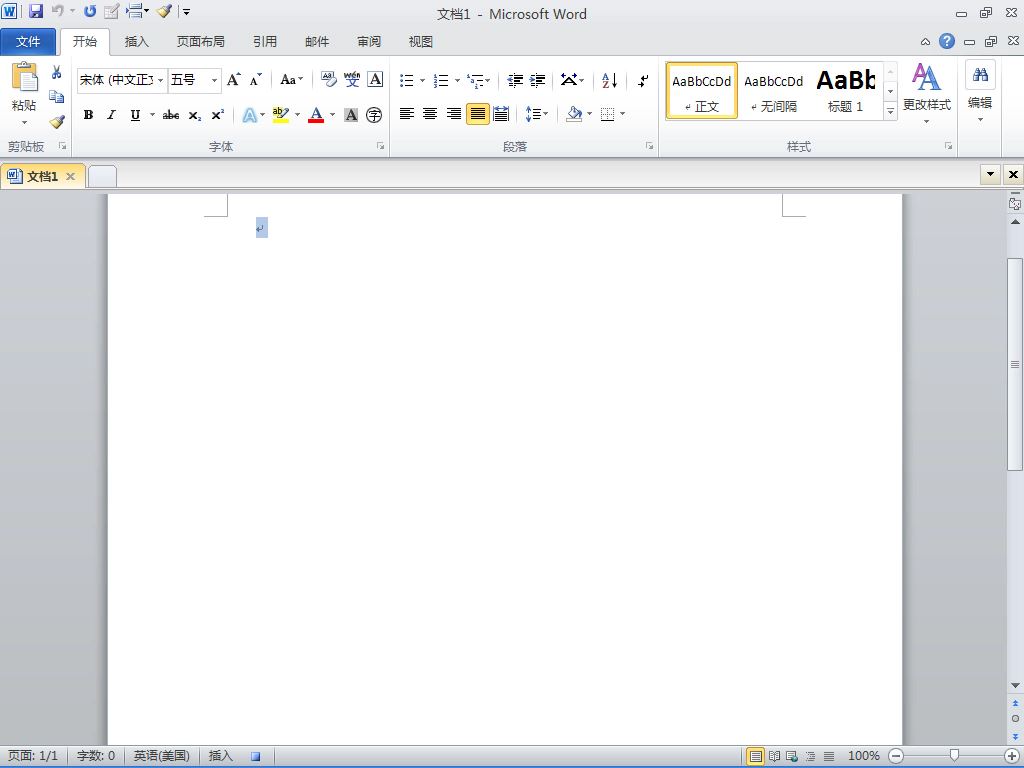This screenshot has width=1024, height=768.
Task: Click the red font color A button
Action: 316,115
